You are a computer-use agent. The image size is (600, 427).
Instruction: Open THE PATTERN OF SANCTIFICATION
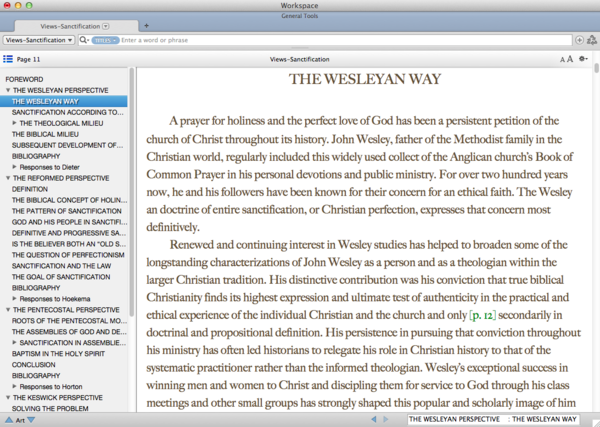click(67, 211)
